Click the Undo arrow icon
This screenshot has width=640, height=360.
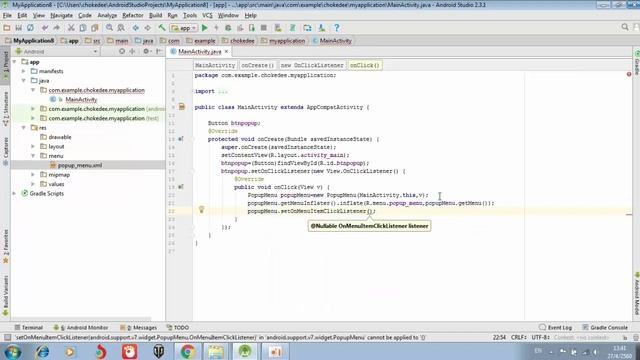tap(45, 28)
